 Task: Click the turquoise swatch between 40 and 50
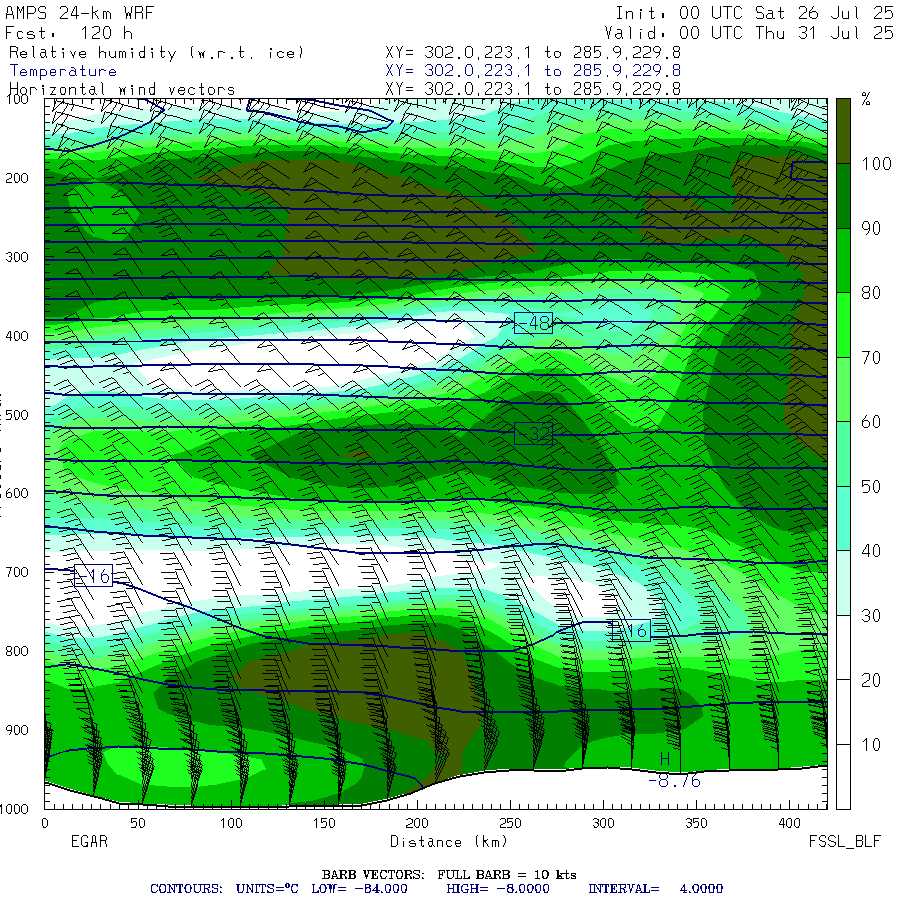tap(843, 519)
